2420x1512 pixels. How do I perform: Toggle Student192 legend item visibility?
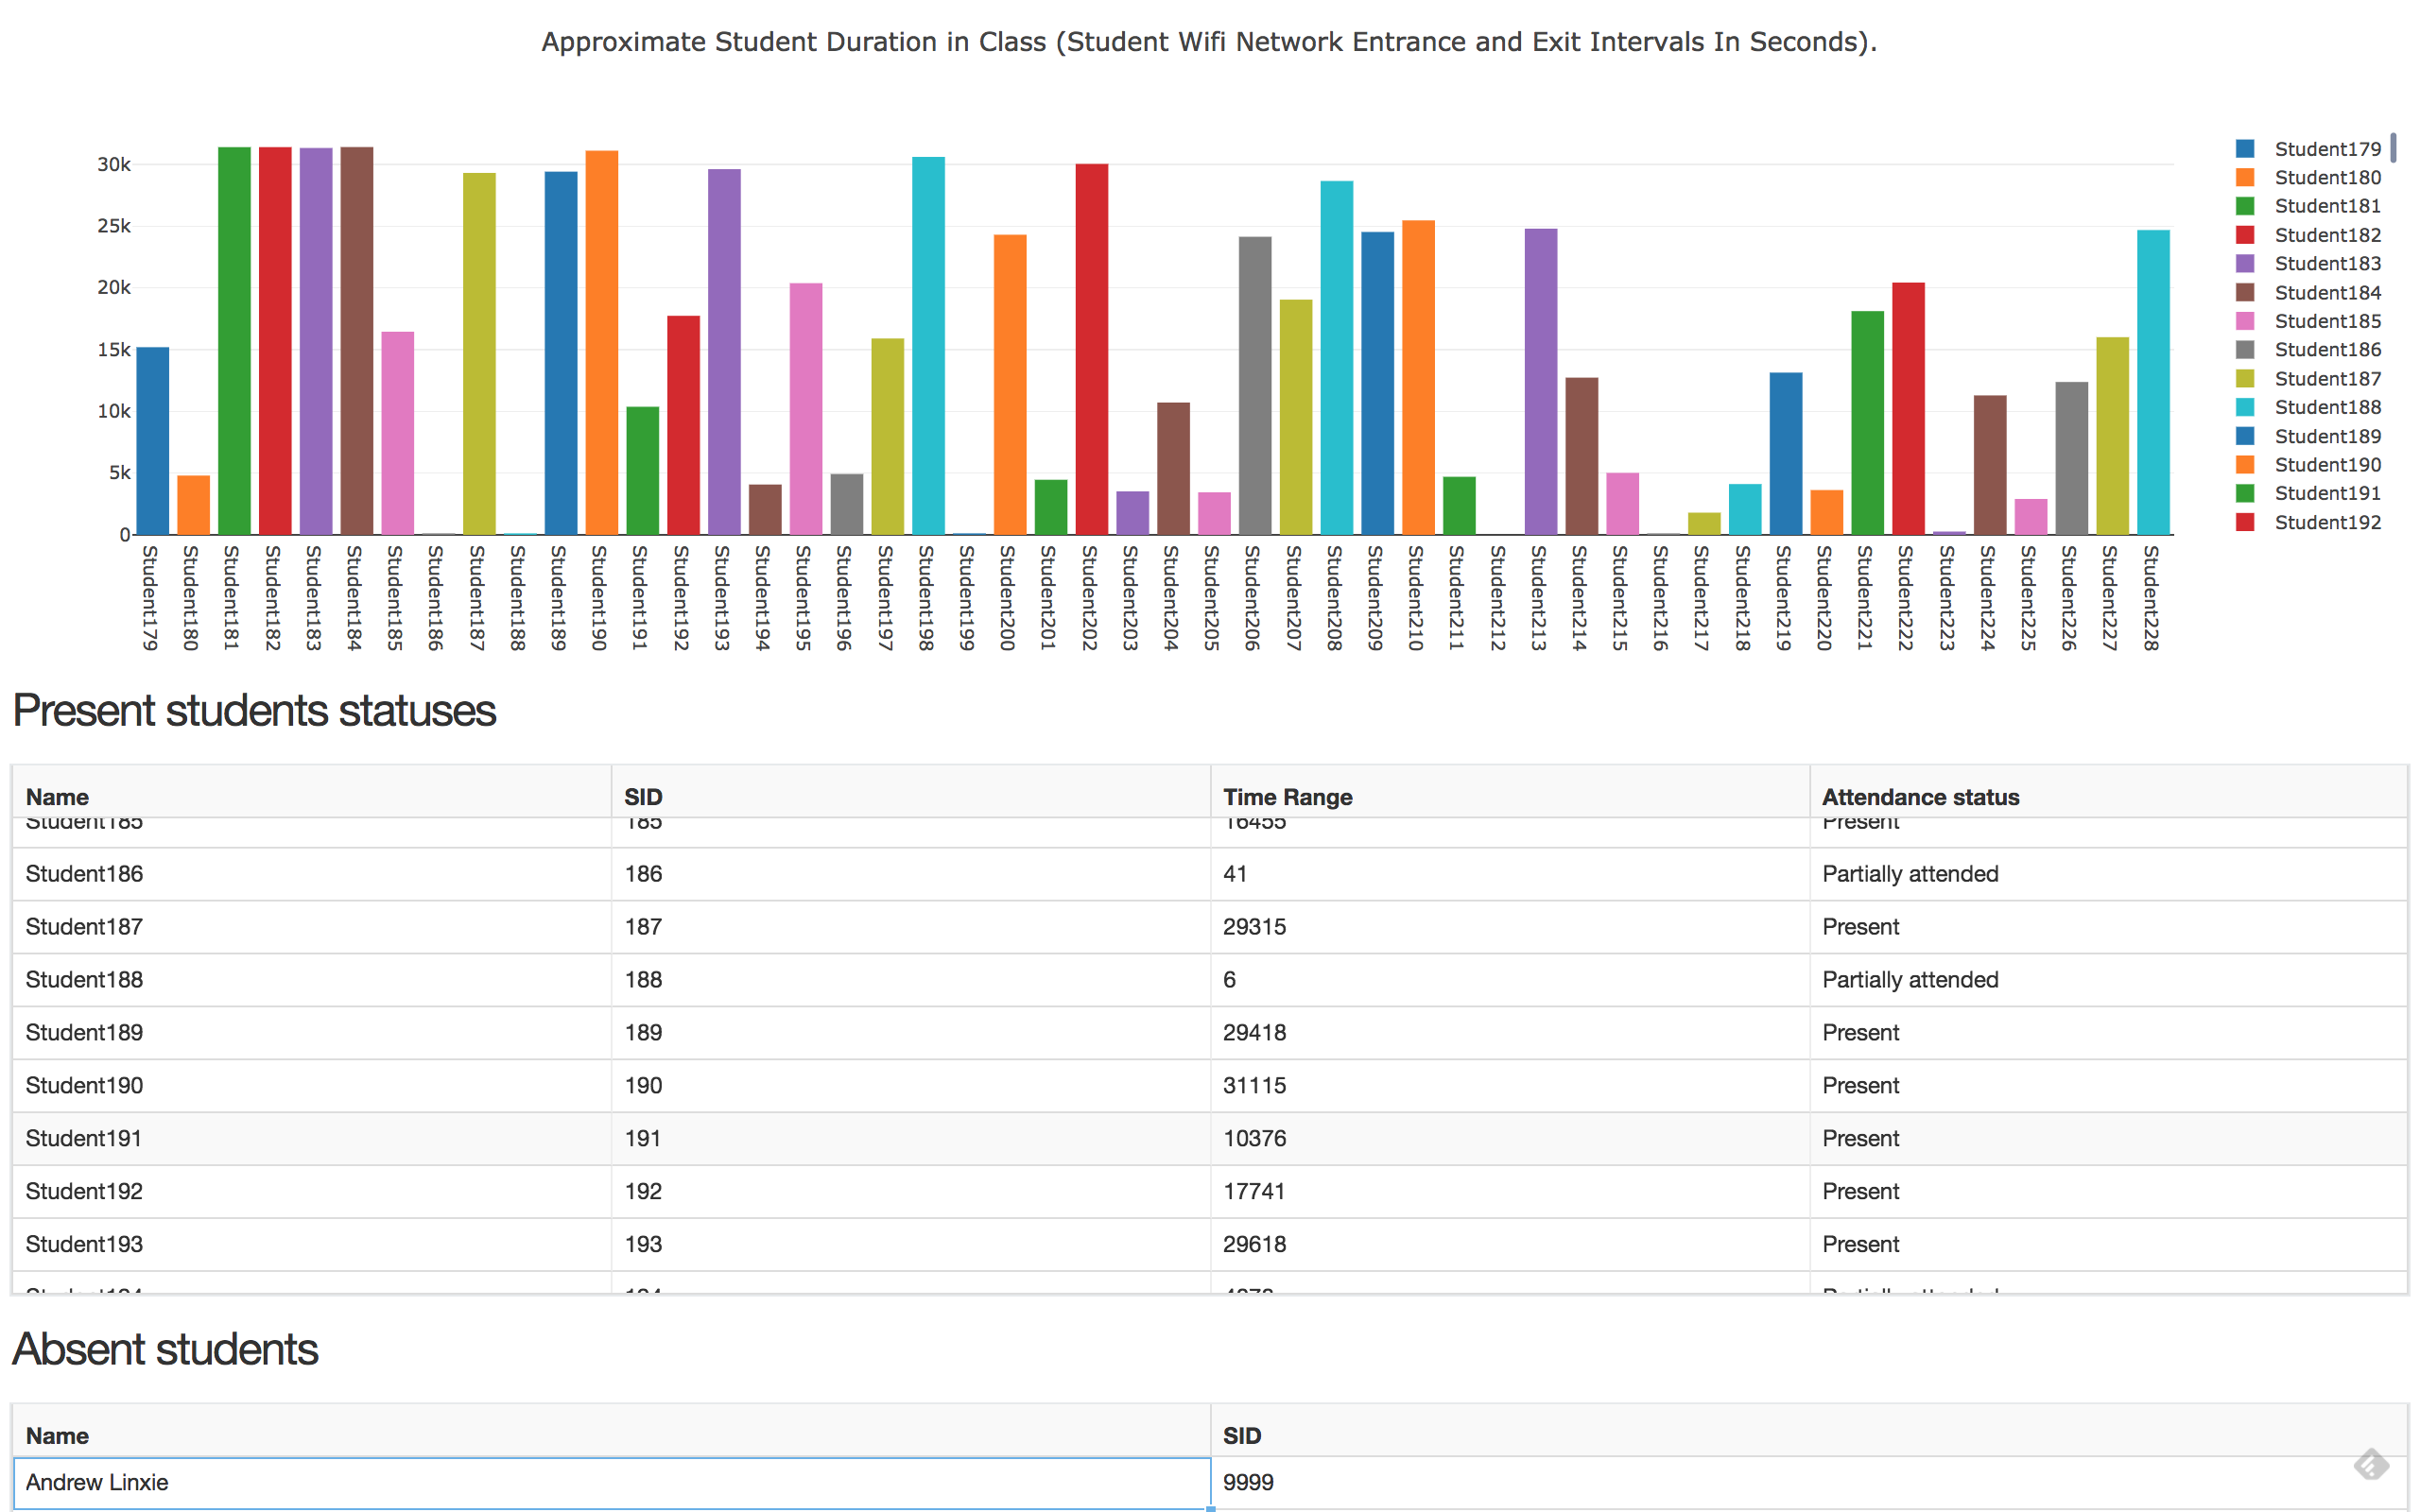pyautogui.click(x=2327, y=522)
